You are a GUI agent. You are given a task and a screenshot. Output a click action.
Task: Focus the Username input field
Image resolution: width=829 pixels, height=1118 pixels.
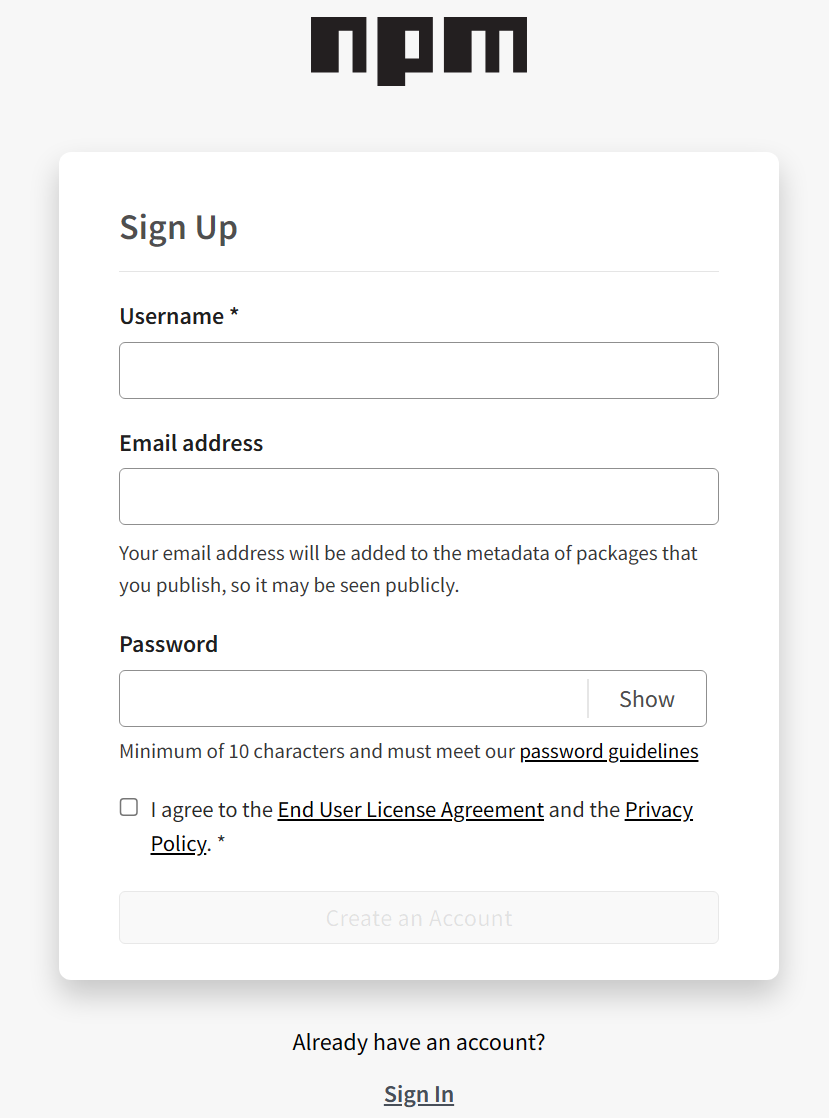pyautogui.click(x=418, y=370)
